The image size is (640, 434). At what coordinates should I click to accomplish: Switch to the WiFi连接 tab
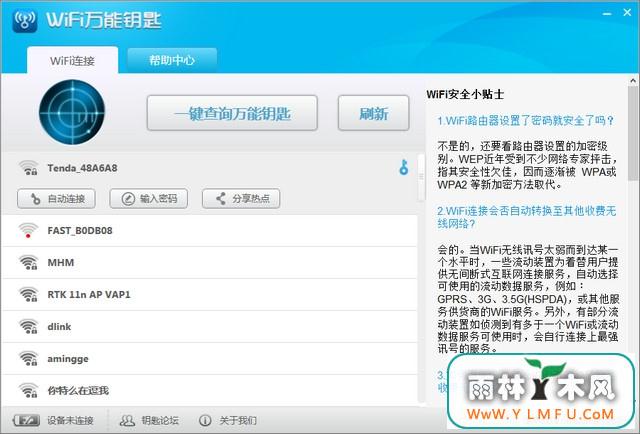(73, 60)
